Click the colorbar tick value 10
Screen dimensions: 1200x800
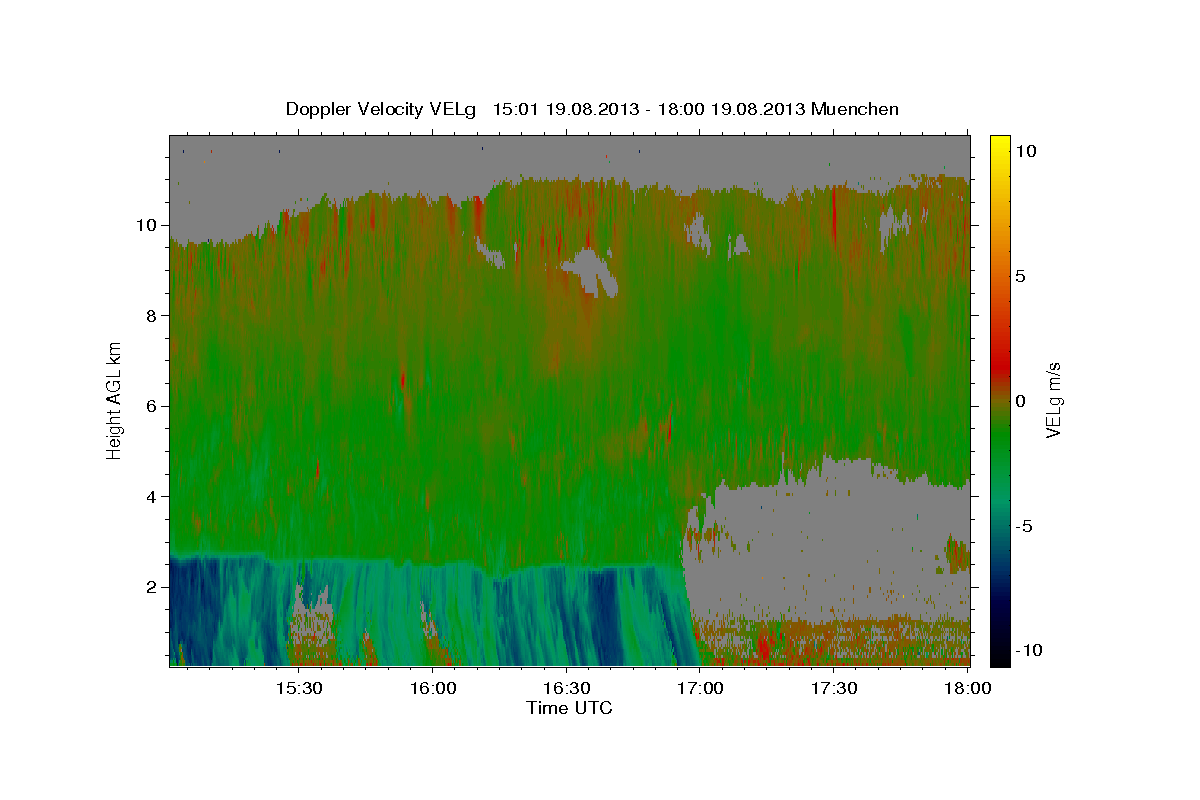pos(1027,150)
